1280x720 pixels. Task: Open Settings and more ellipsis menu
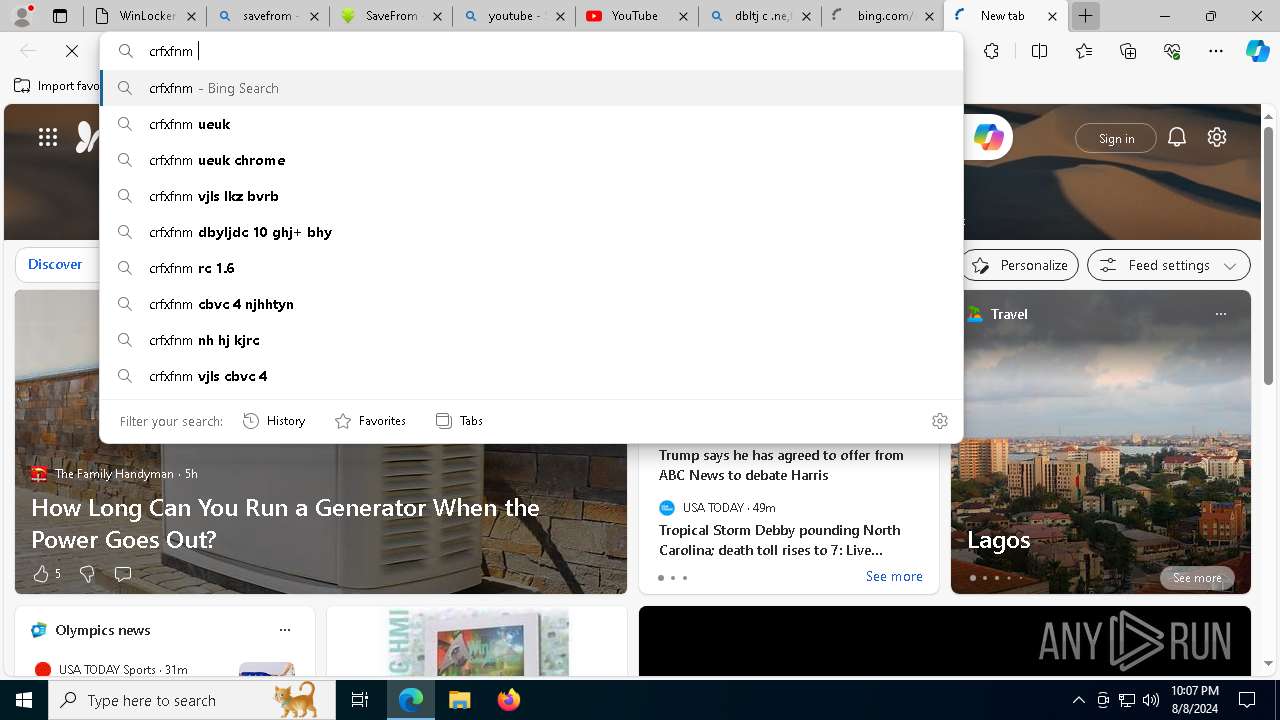pos(1216,51)
